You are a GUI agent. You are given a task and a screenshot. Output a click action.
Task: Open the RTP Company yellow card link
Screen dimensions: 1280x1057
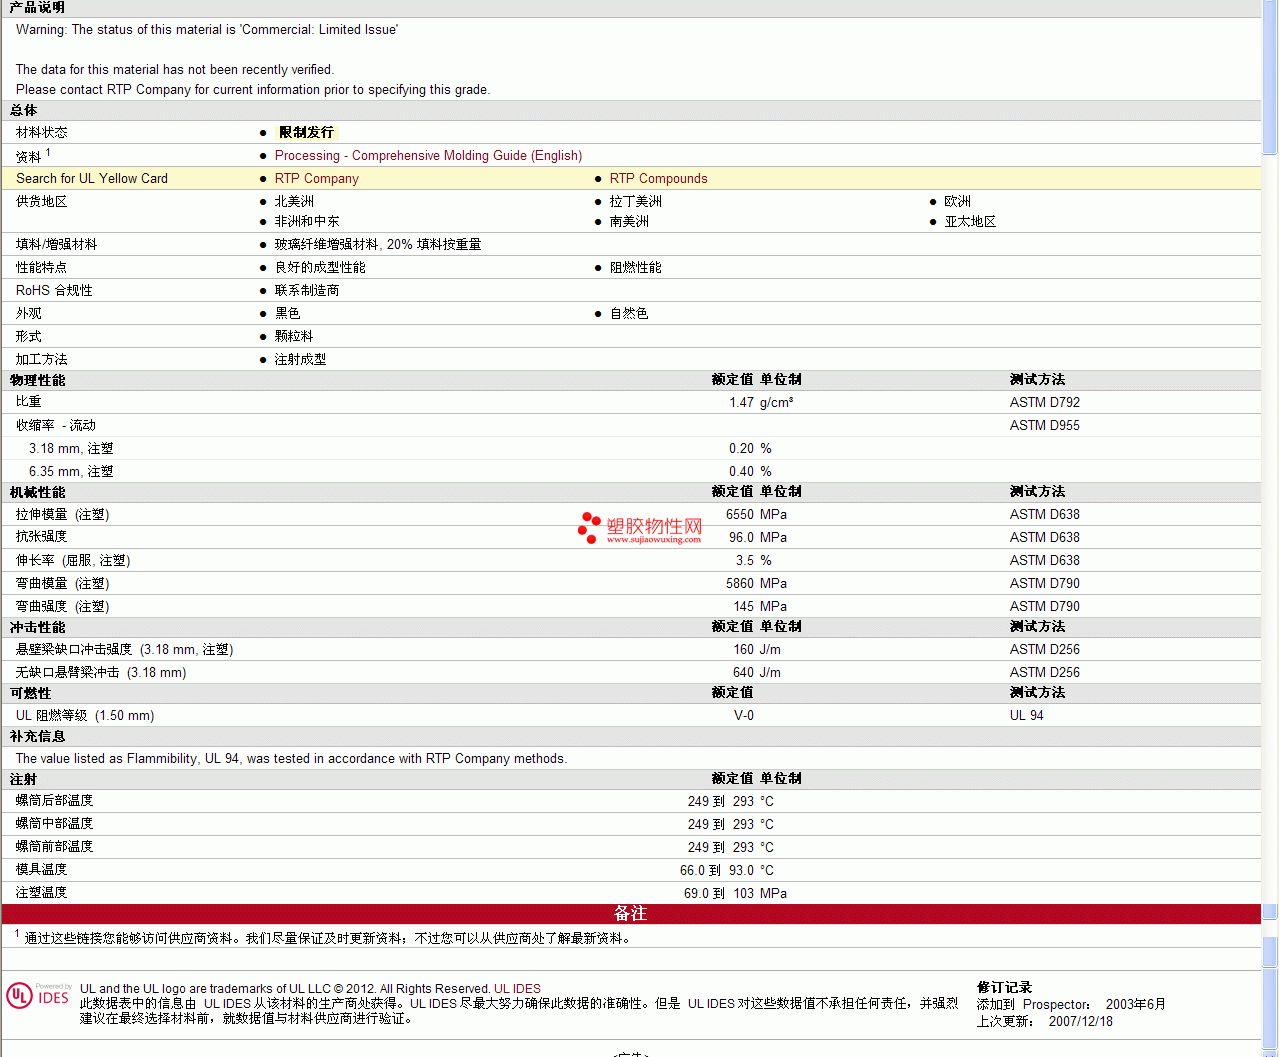(x=316, y=179)
